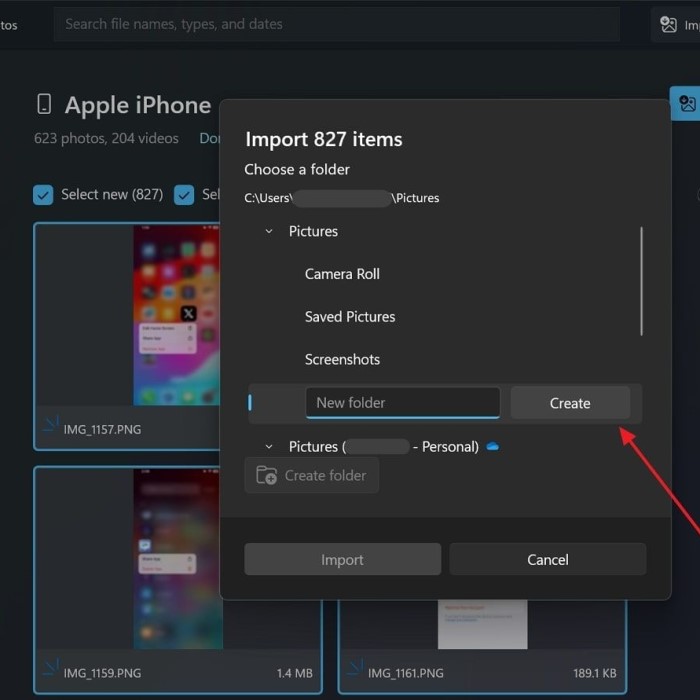Image resolution: width=700 pixels, height=700 pixels.
Task: Click the blue import icon button below toolbar
Action: (x=687, y=104)
